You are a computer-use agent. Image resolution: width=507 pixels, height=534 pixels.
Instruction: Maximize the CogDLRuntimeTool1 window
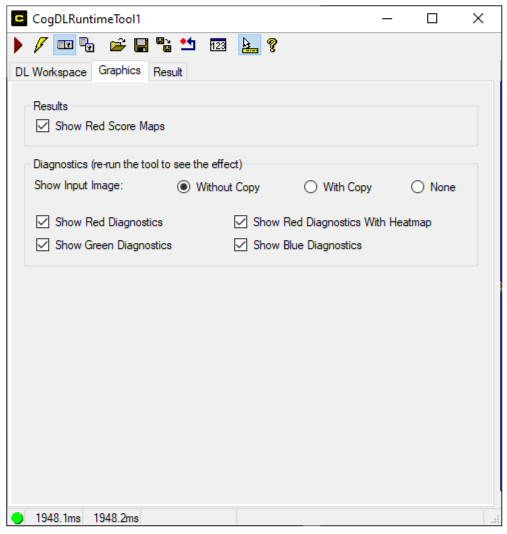pyautogui.click(x=432, y=18)
